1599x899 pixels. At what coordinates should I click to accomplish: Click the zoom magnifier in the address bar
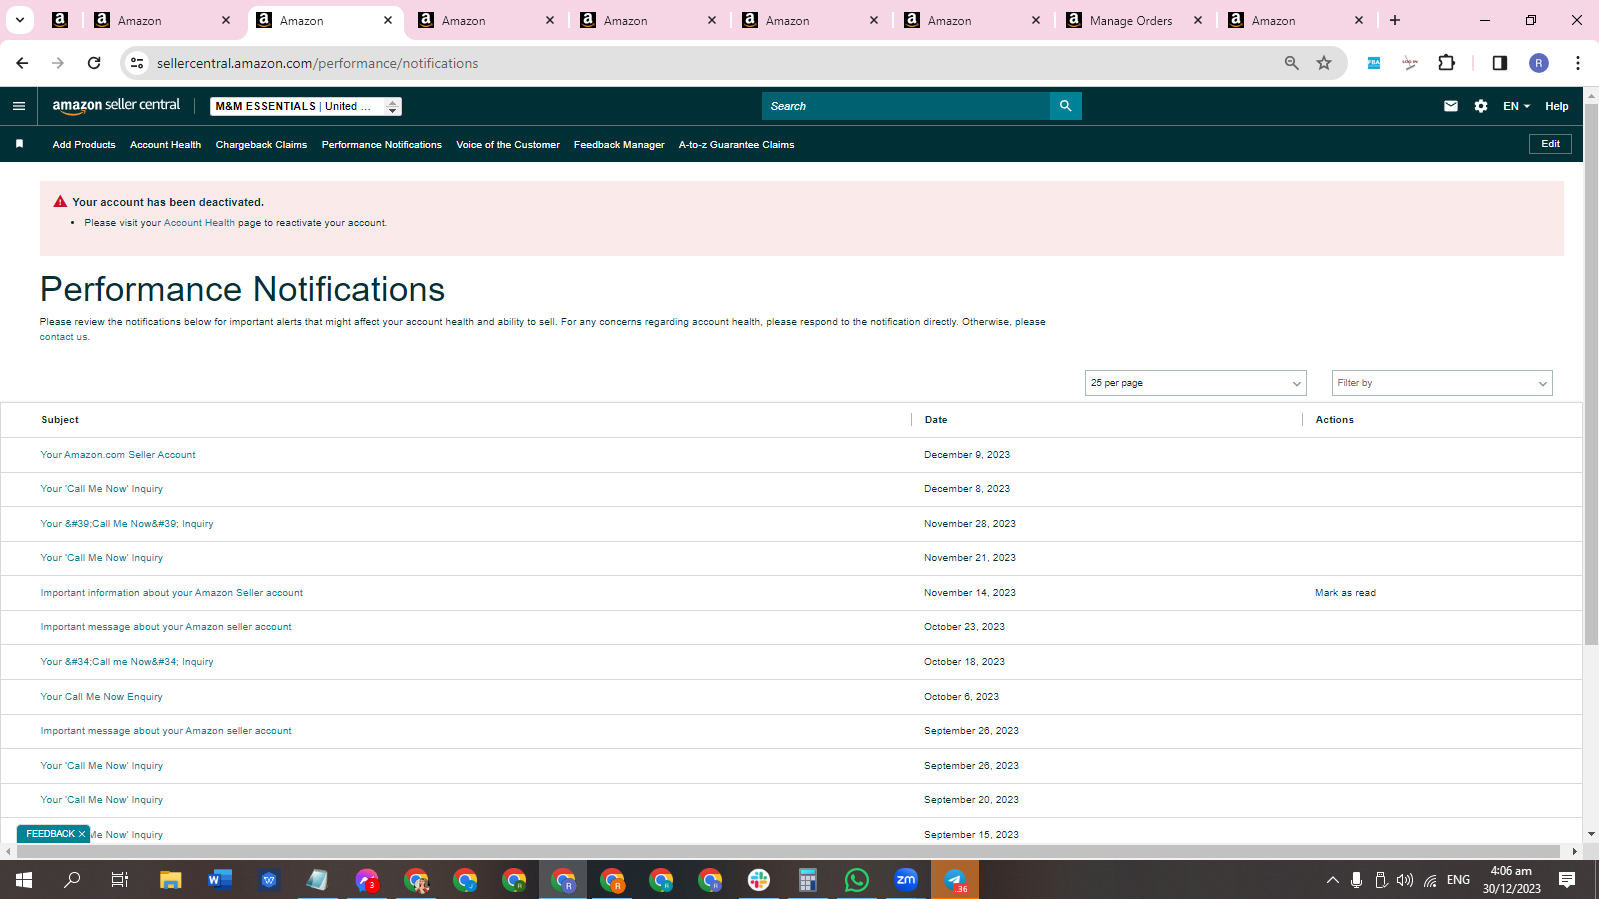tap(1292, 63)
